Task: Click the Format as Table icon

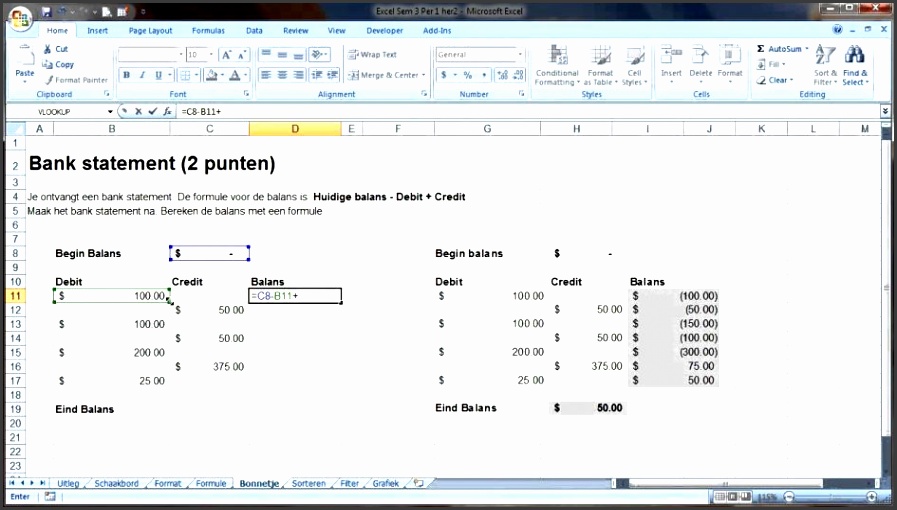Action: (600, 65)
